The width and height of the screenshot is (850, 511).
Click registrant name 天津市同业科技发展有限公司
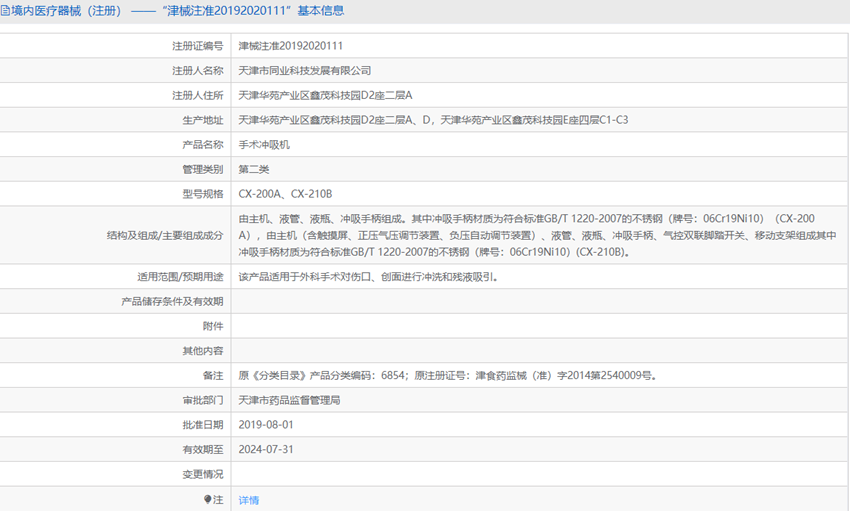pos(305,71)
